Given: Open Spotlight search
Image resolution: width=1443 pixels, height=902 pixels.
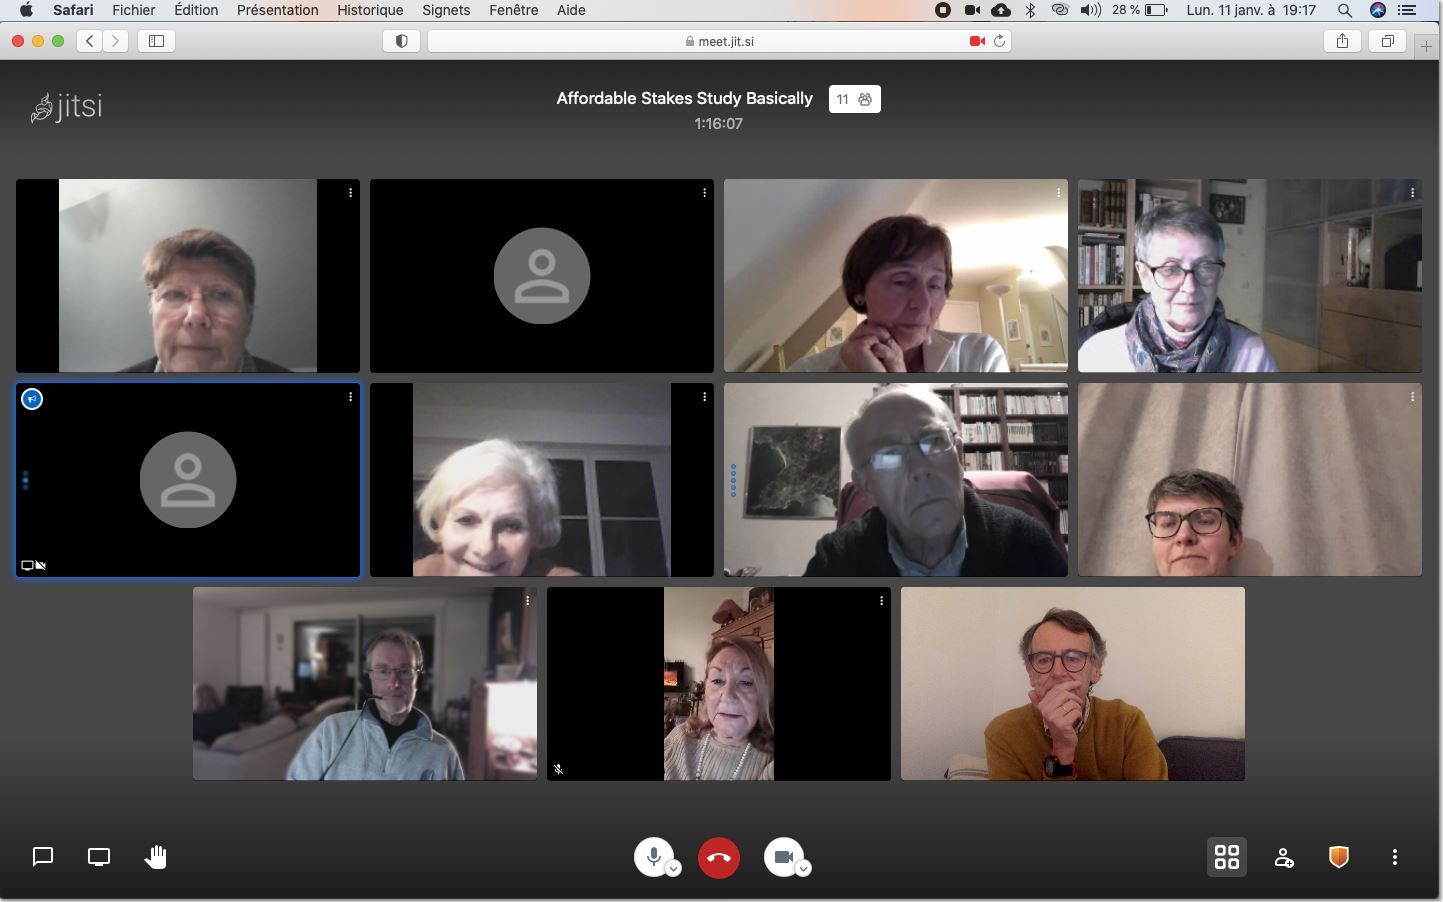Looking at the screenshot, I should [x=1345, y=10].
